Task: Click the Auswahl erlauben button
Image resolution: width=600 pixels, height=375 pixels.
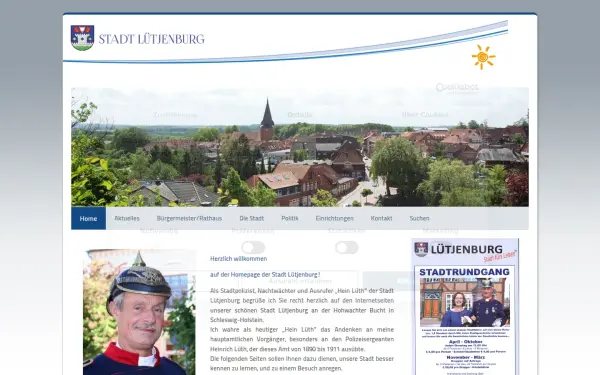Action: [x=300, y=281]
